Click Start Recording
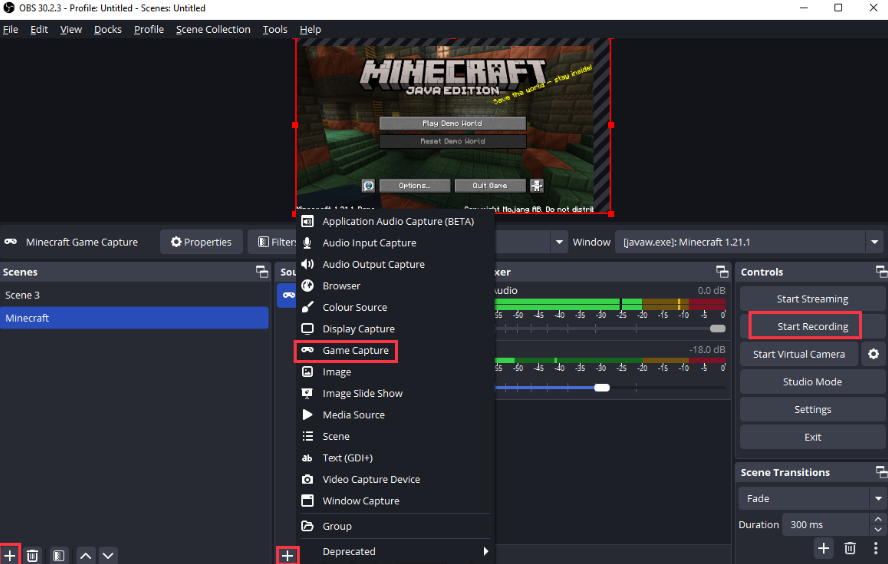 click(x=812, y=327)
